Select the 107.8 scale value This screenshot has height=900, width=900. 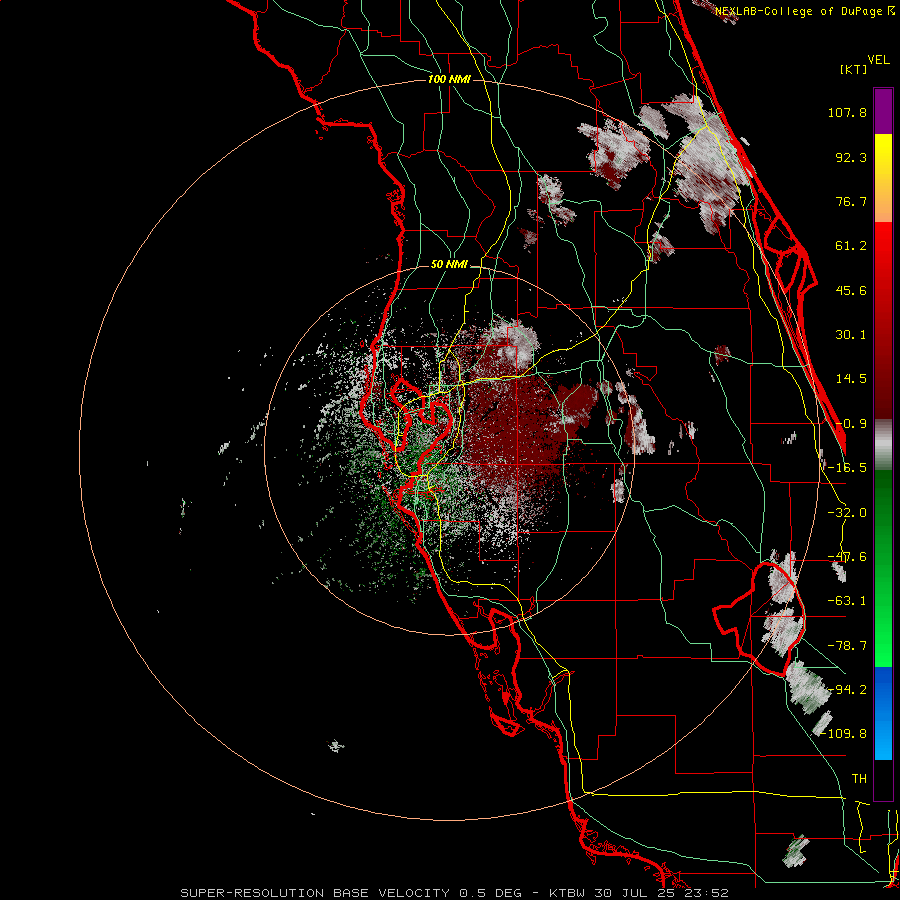tap(847, 112)
